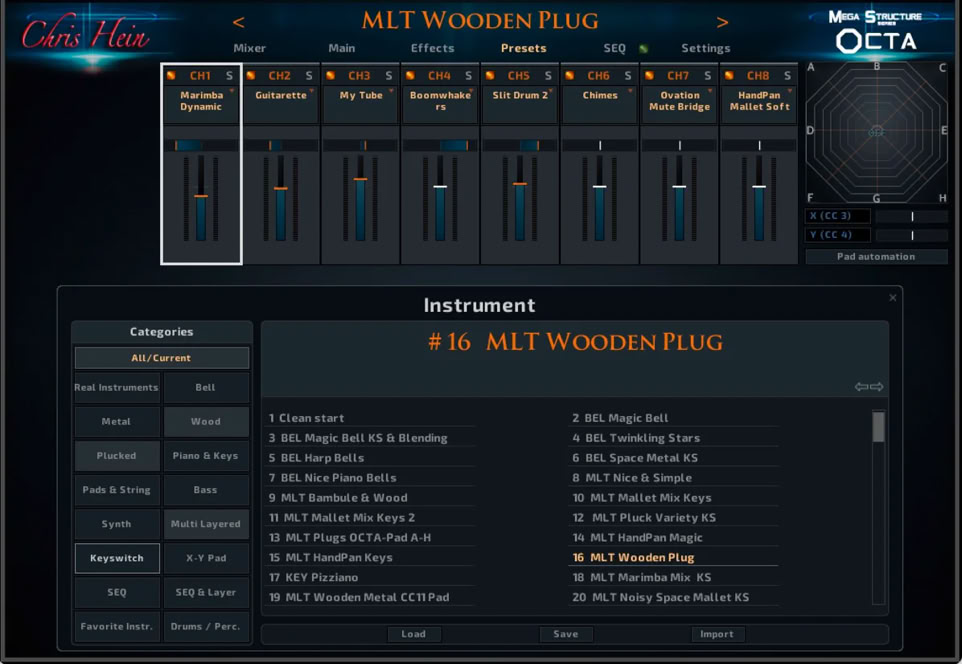Open Marimba Dynamic instrument dropdown
This screenshot has width=962, height=664.
click(x=201, y=104)
